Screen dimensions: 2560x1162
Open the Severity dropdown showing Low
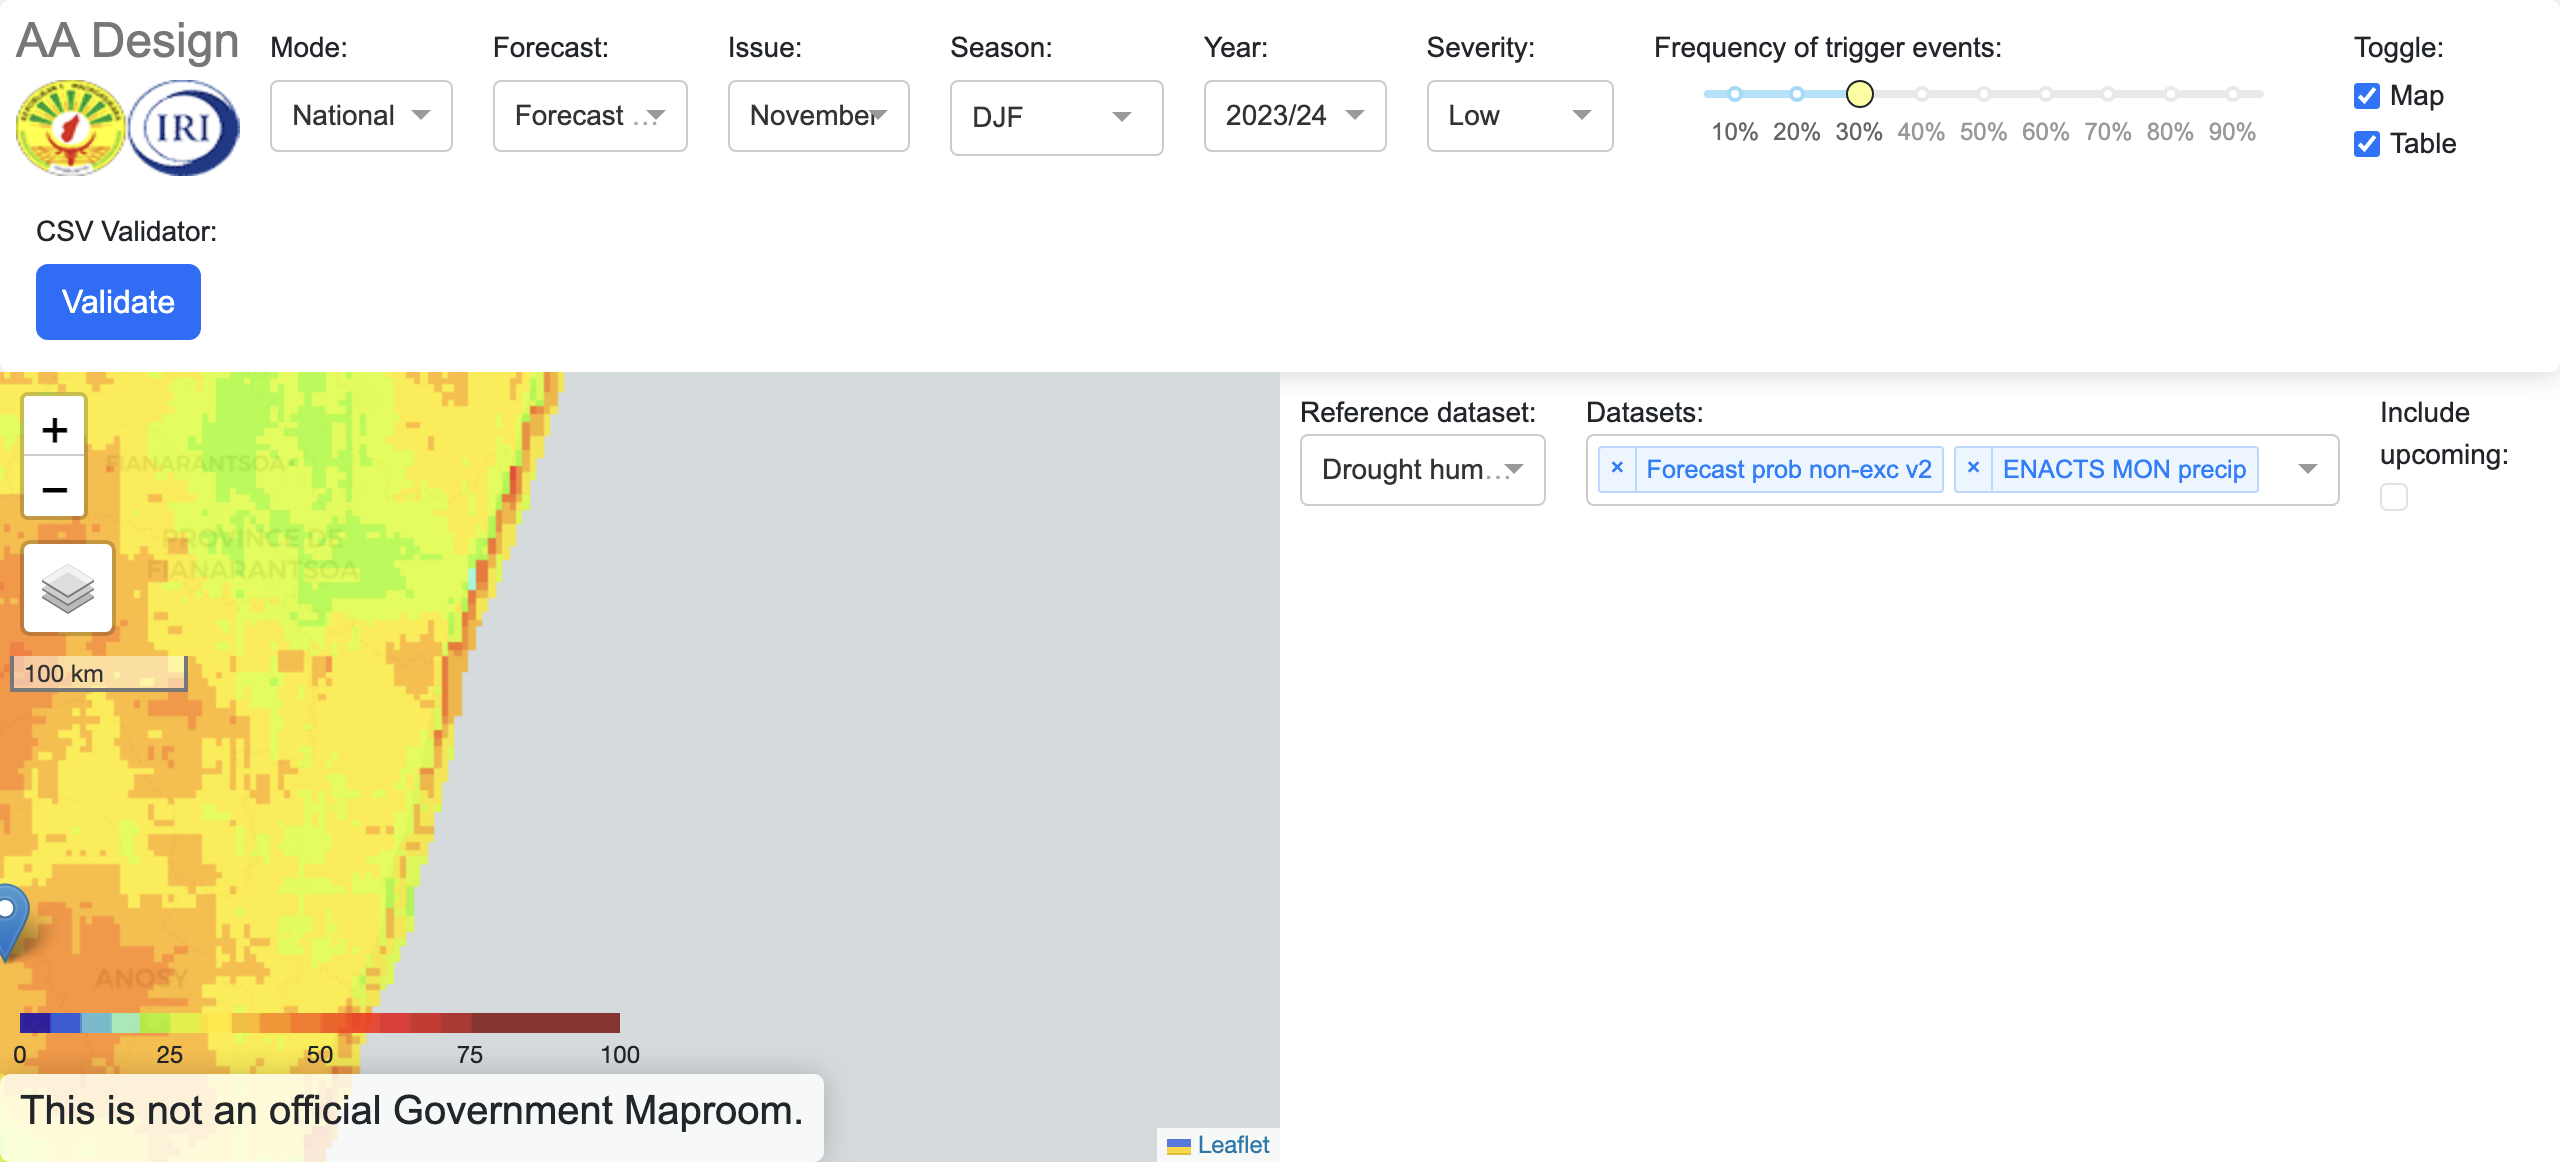[x=1519, y=116]
